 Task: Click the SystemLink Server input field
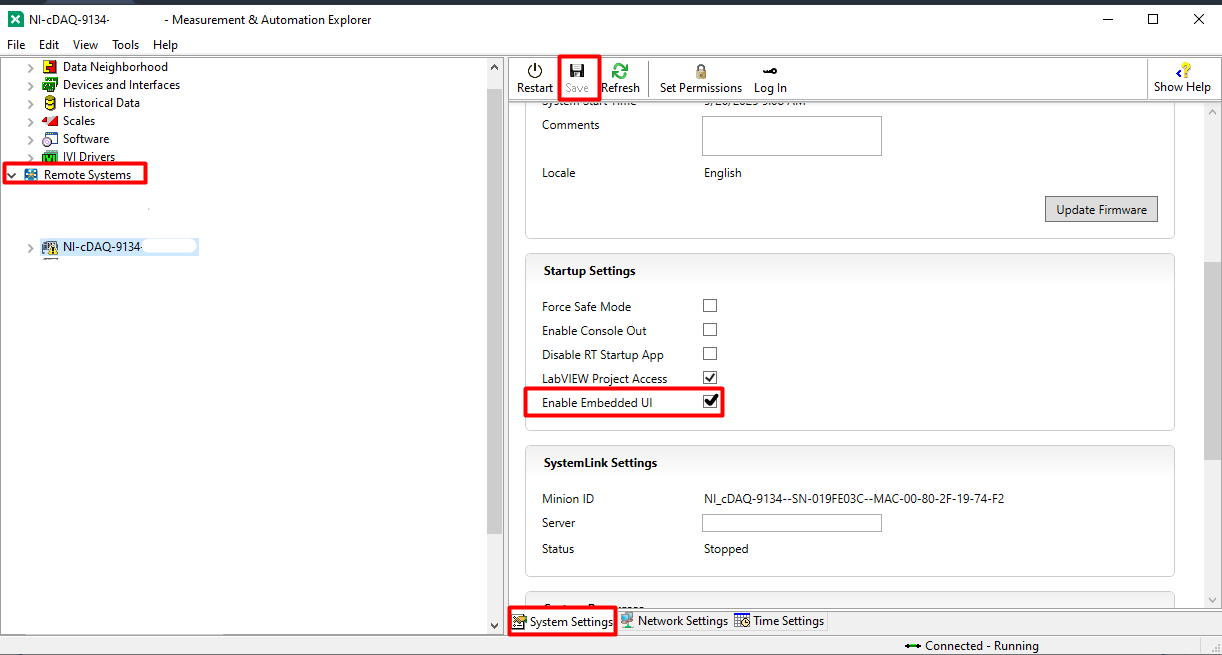tap(792, 523)
